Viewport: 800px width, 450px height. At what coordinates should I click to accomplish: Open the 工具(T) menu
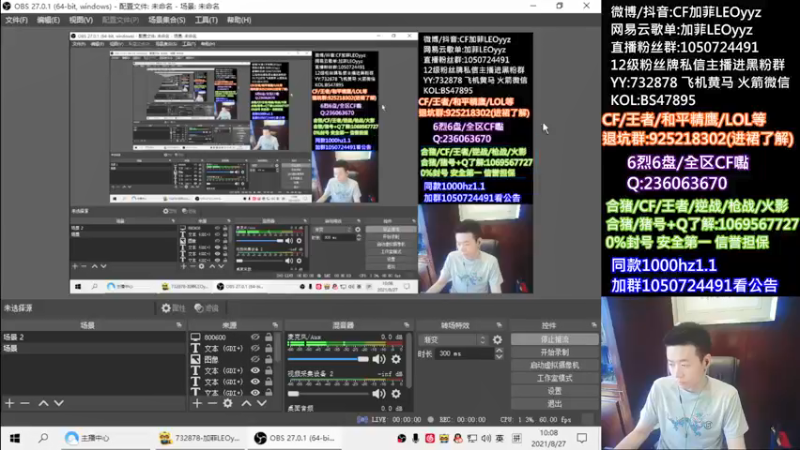coord(206,20)
